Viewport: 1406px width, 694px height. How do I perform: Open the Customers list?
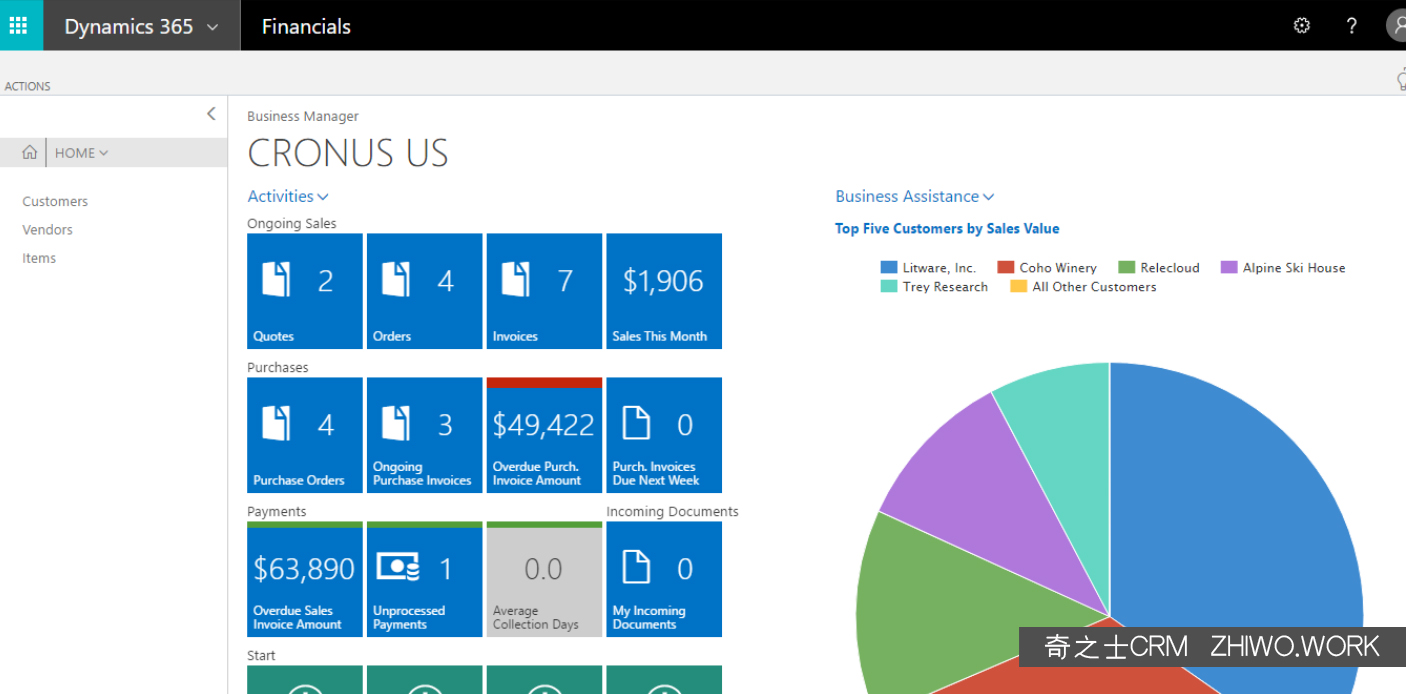[55, 201]
